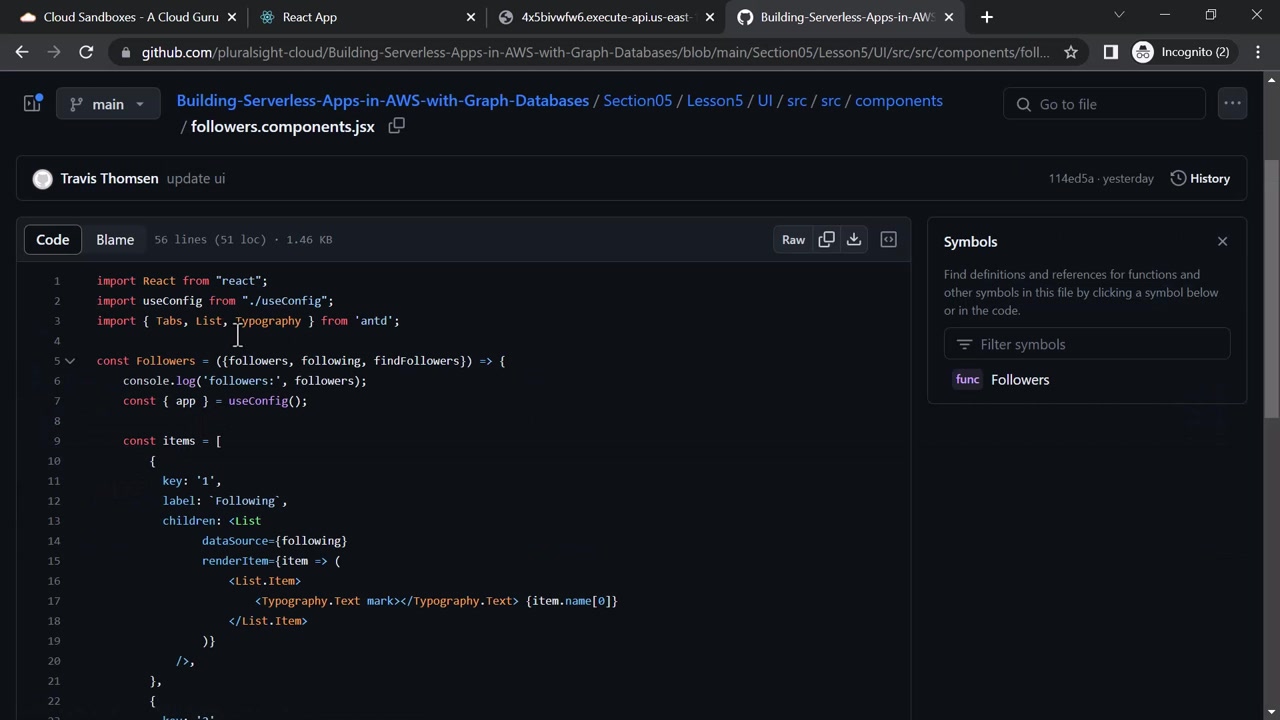This screenshot has width=1280, height=720.
Task: Open the browser side panel
Action: tap(1110, 52)
